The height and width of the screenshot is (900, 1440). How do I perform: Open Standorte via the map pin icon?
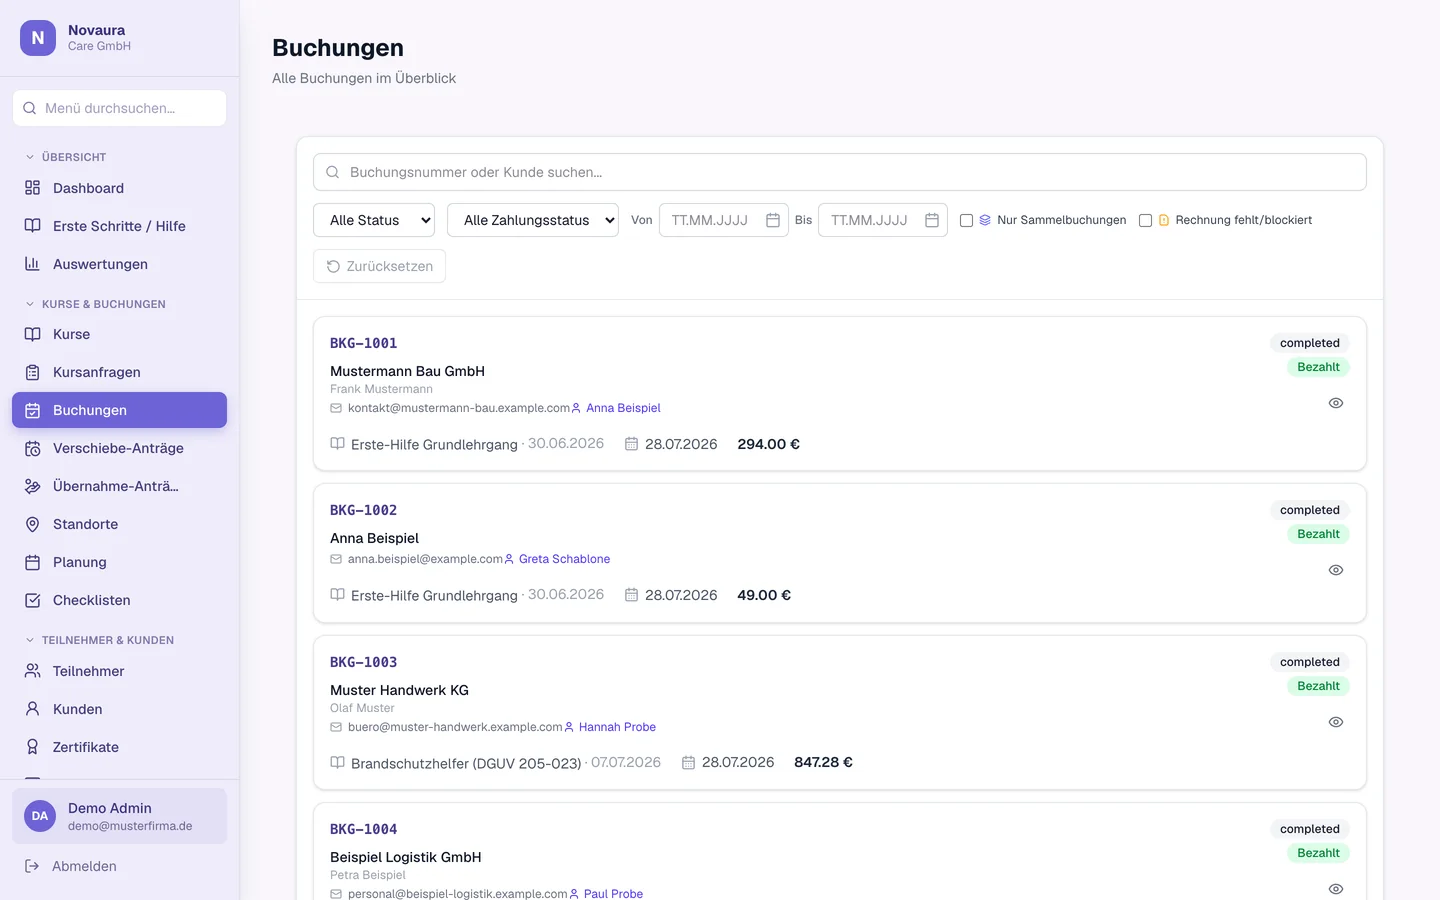(x=32, y=524)
